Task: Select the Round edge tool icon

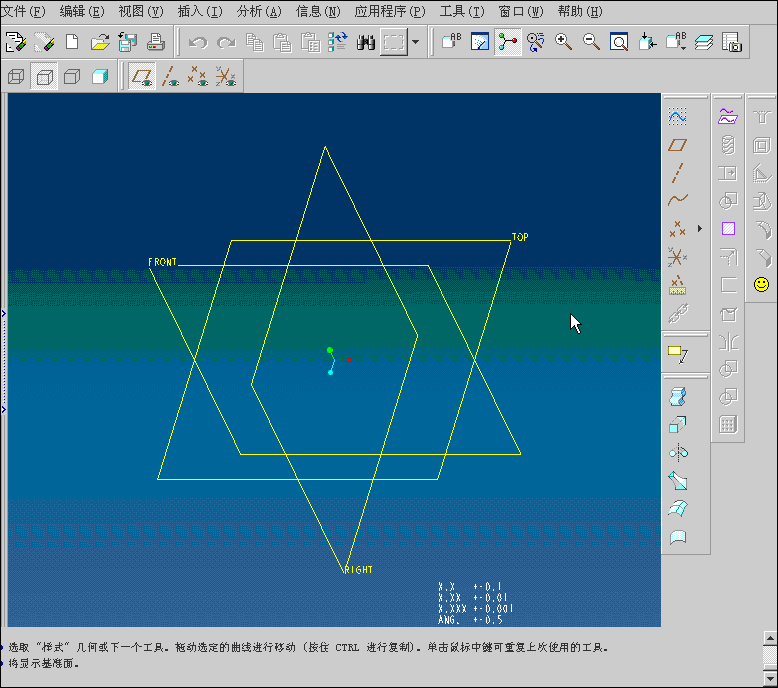Action: (x=762, y=229)
